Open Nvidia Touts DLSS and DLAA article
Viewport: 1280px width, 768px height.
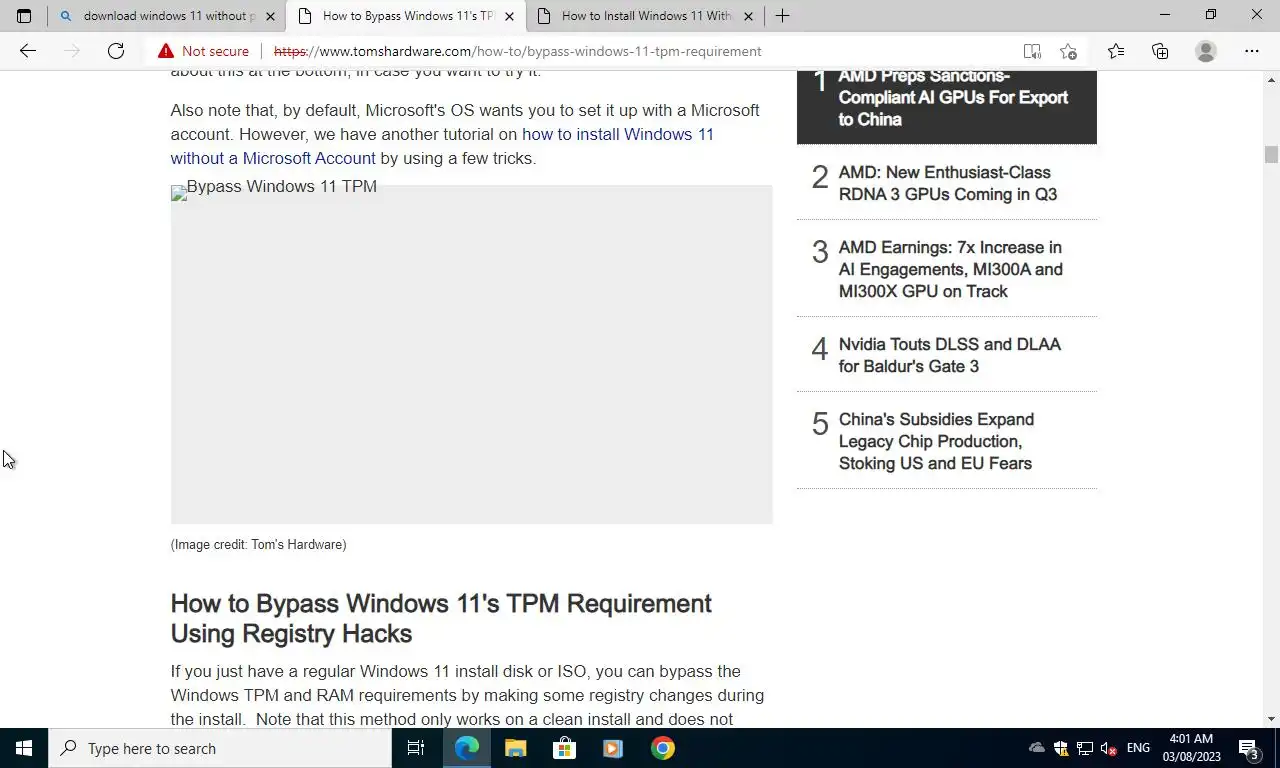pyautogui.click(x=949, y=355)
